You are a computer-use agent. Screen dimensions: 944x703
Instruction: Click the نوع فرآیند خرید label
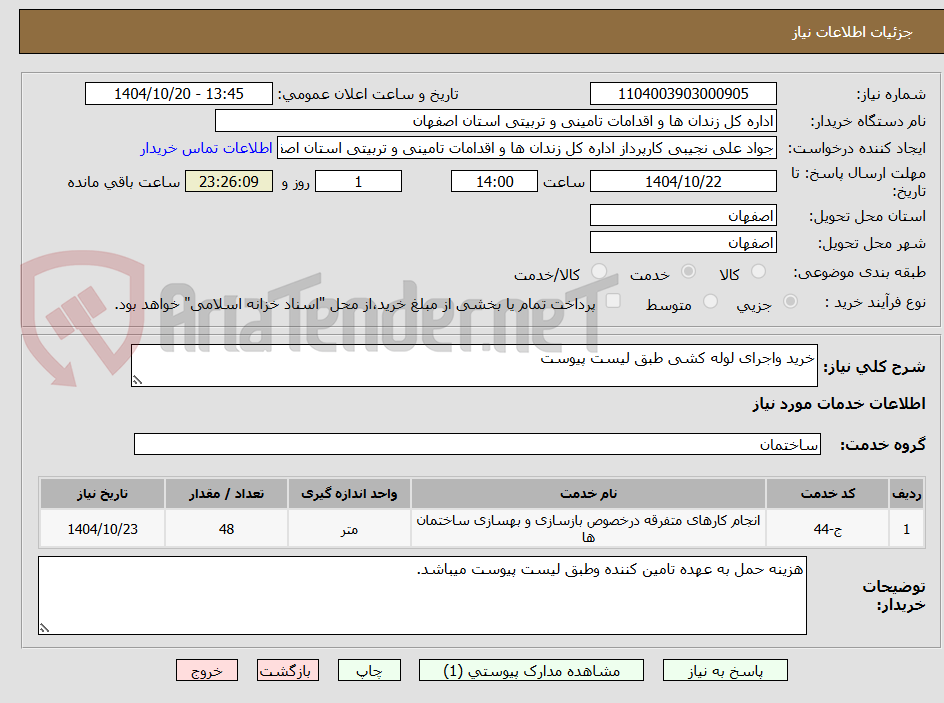[875, 302]
